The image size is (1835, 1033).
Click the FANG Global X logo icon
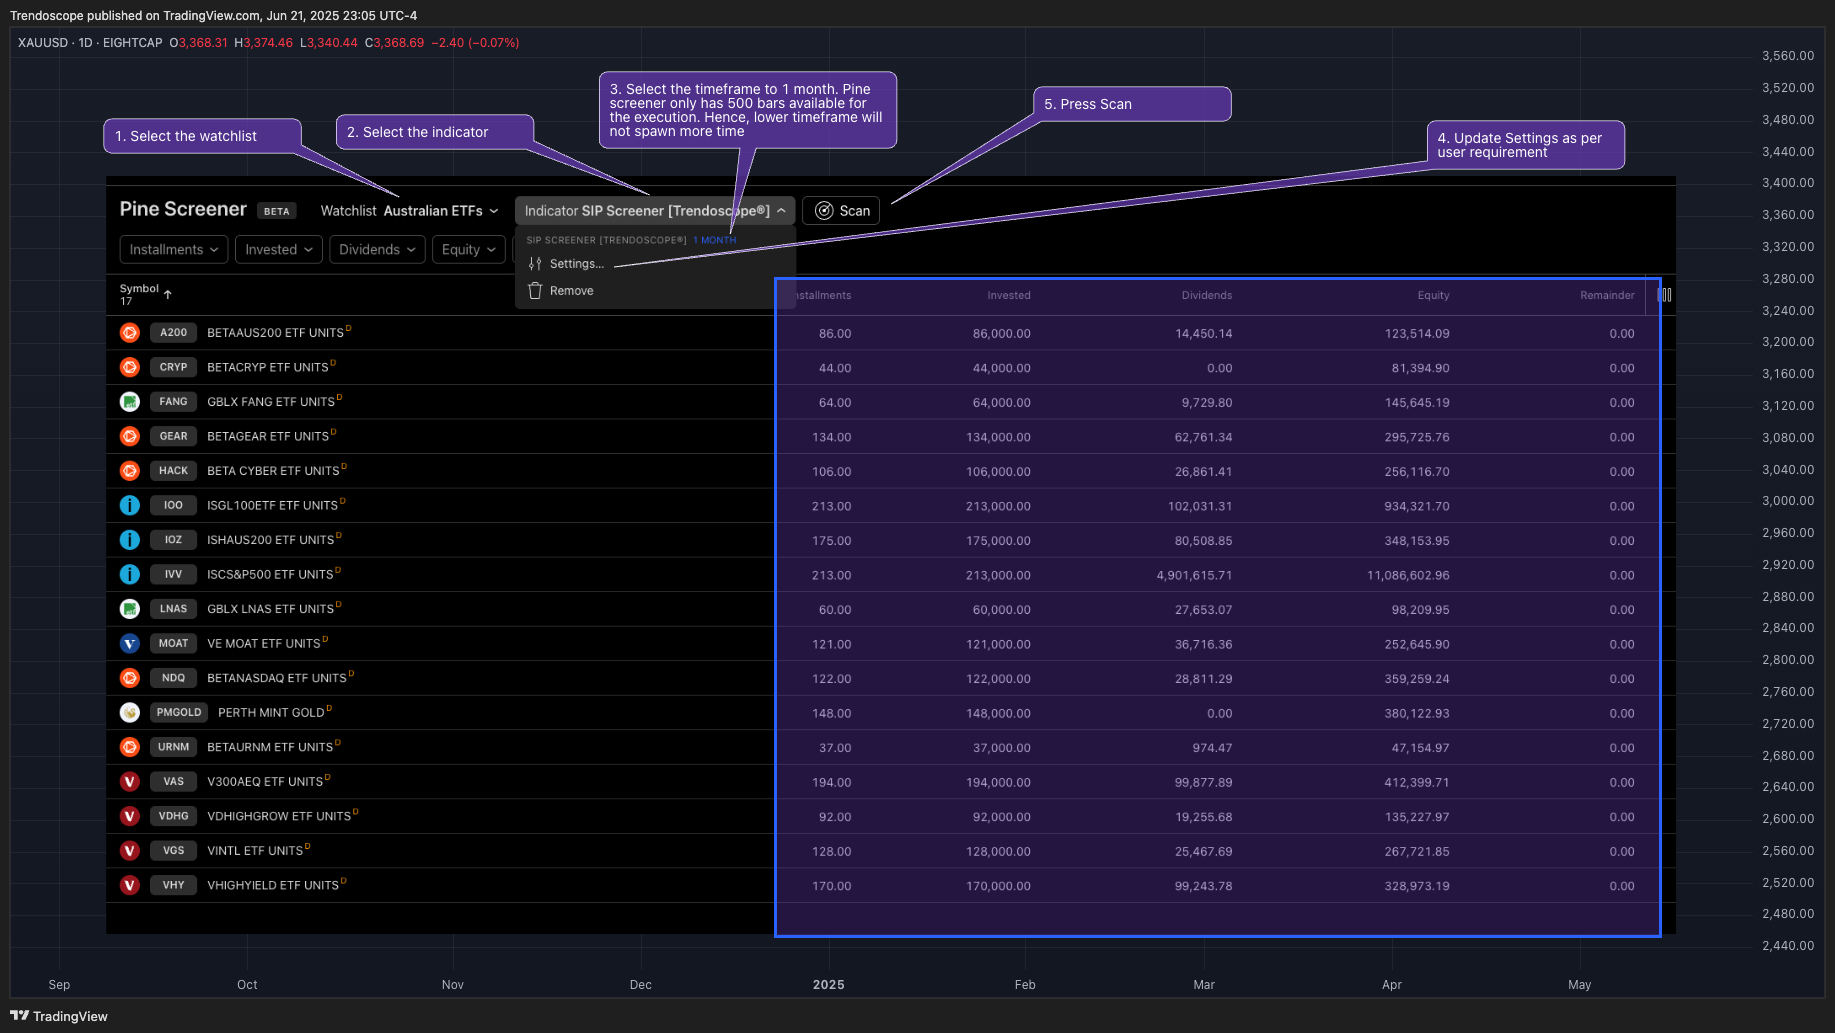[130, 402]
